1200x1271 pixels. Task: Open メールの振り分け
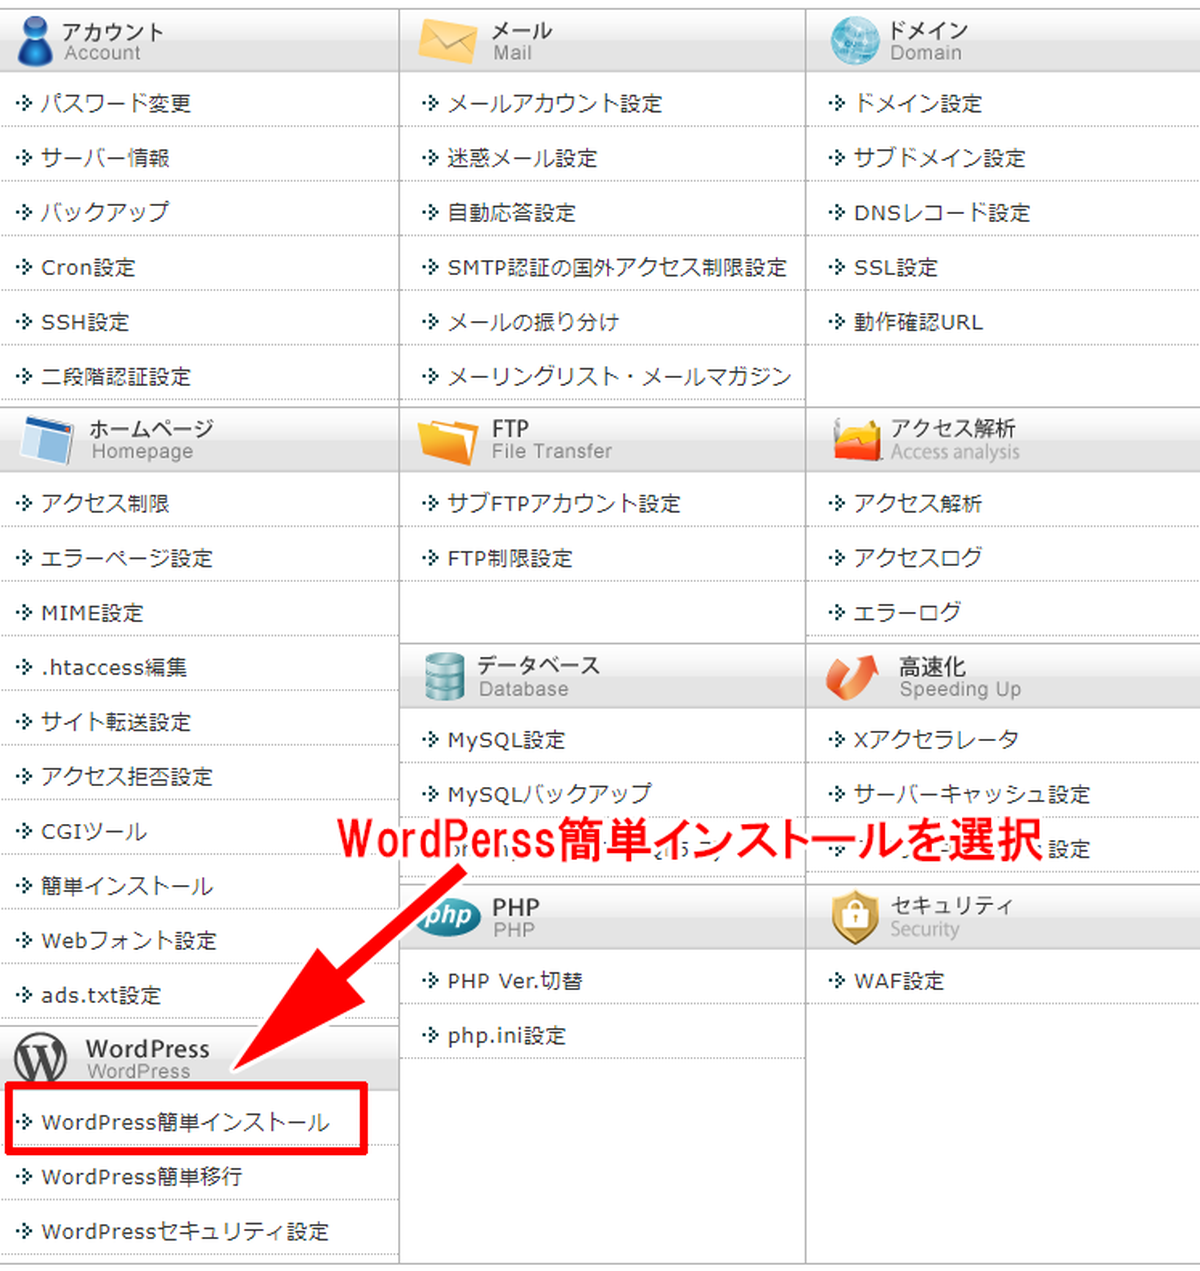pos(533,322)
